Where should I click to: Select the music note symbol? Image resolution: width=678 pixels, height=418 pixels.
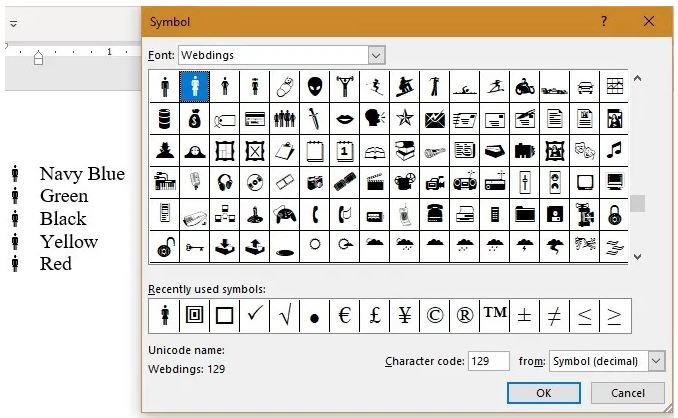(x=614, y=150)
